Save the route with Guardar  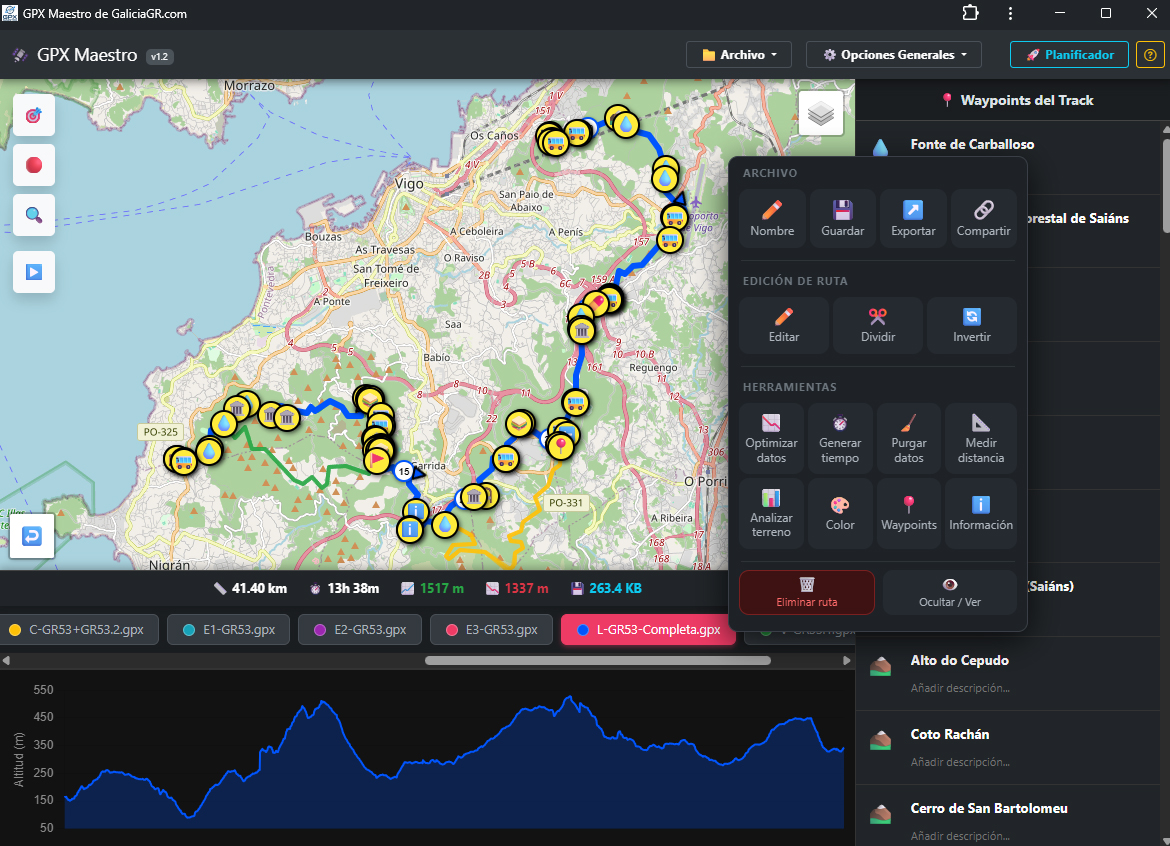click(842, 219)
